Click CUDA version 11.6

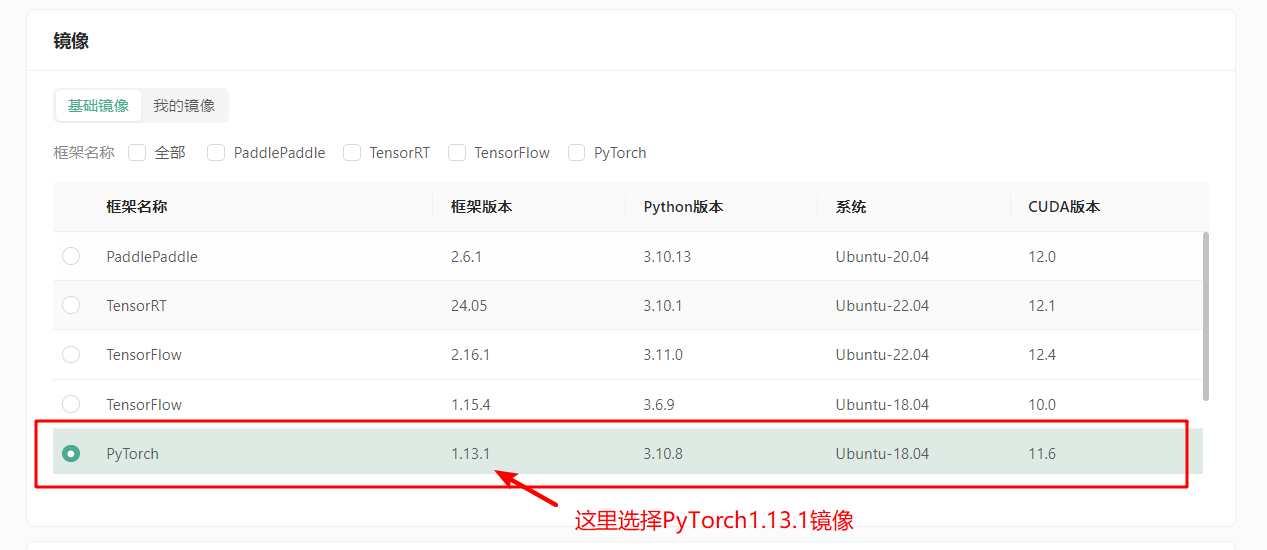pyautogui.click(x=1042, y=454)
